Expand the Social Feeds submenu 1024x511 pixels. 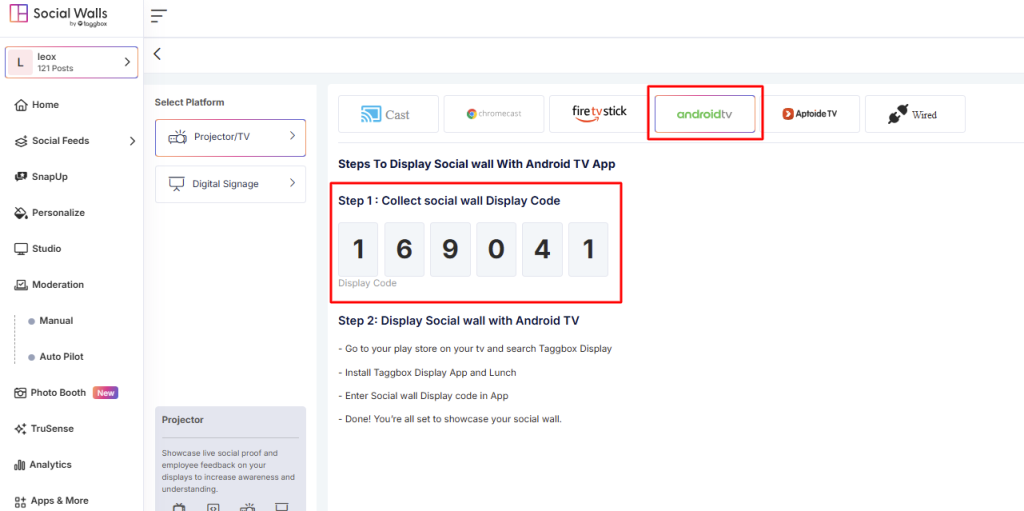click(132, 141)
